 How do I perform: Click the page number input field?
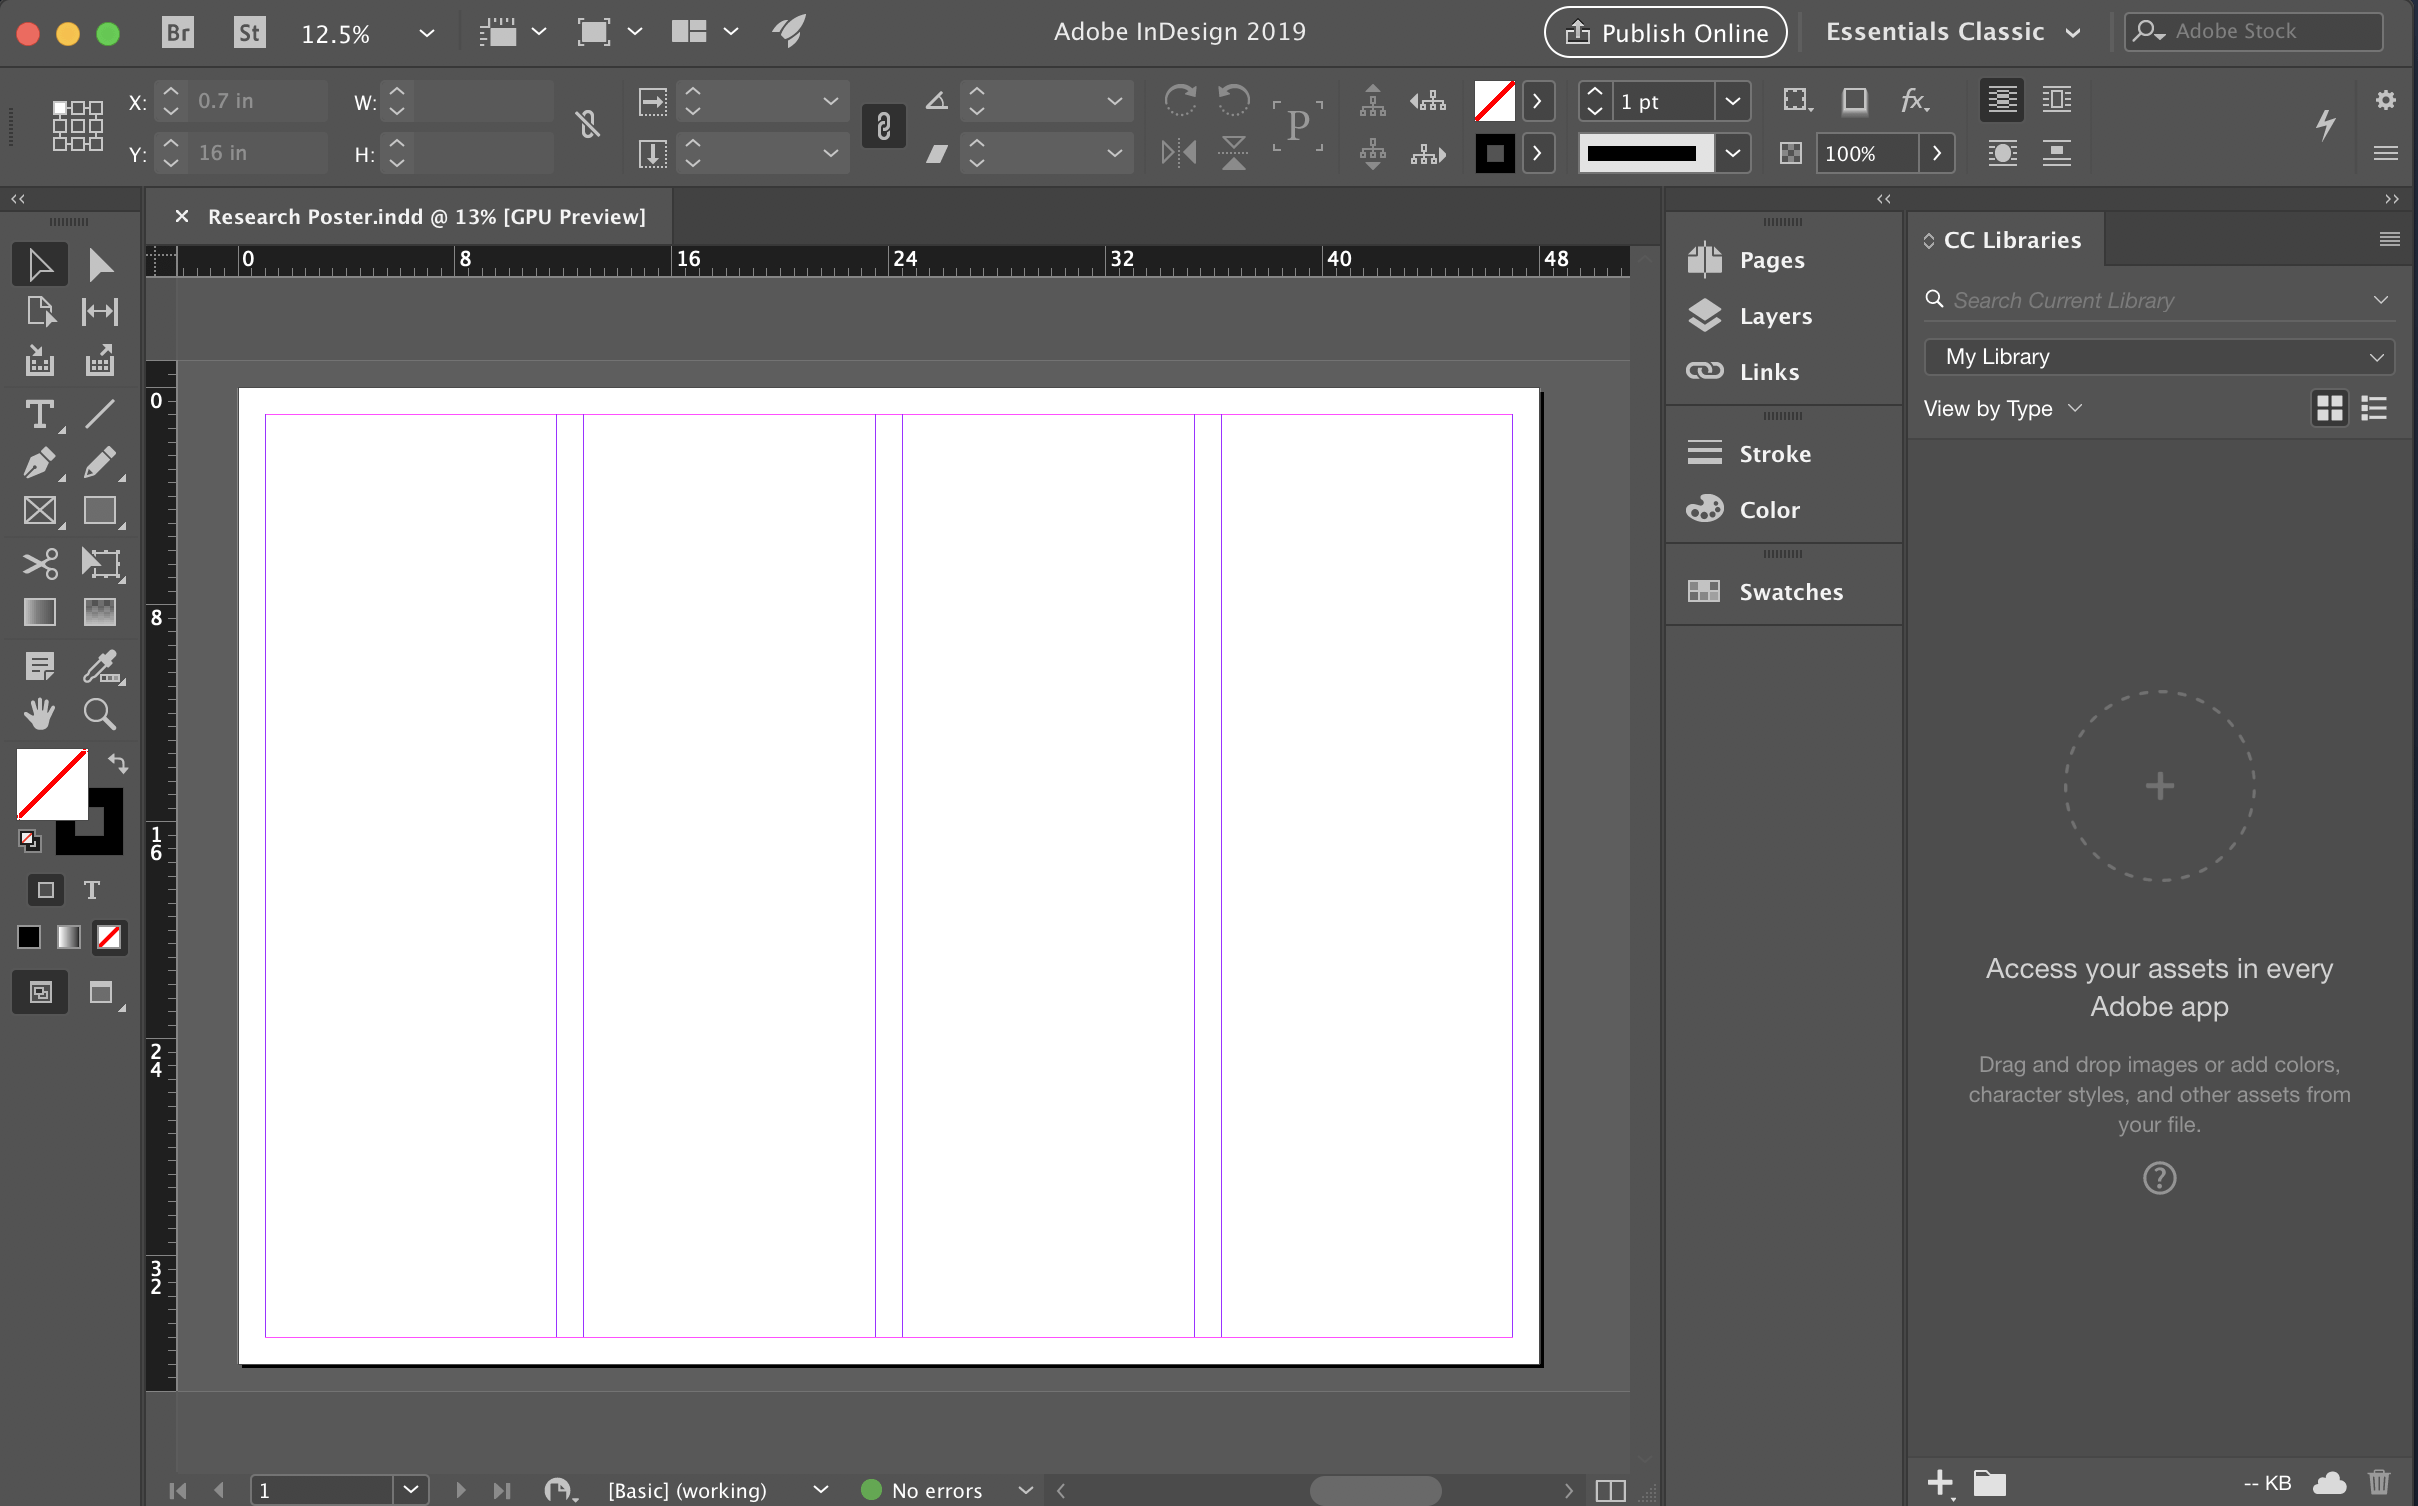click(x=322, y=1489)
